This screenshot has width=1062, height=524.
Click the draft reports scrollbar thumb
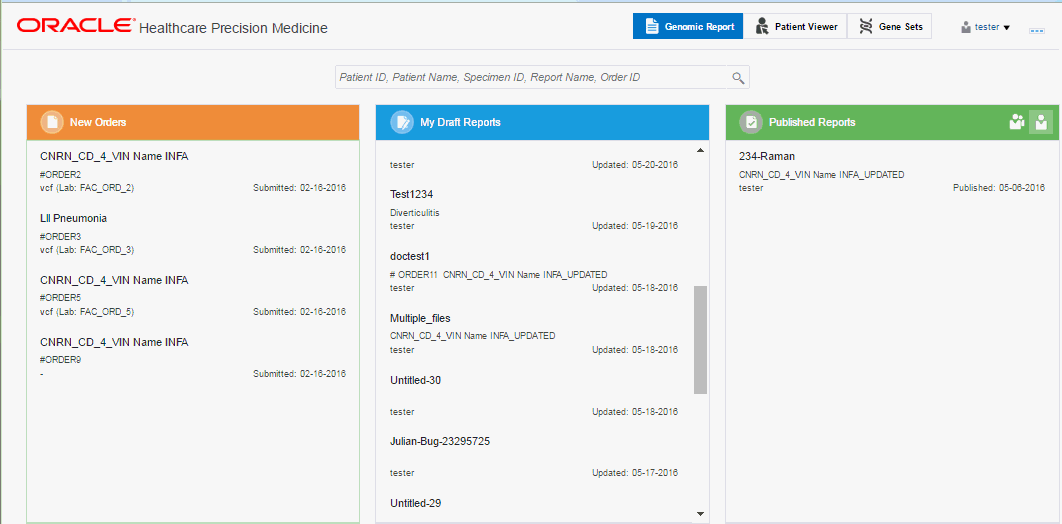click(700, 339)
